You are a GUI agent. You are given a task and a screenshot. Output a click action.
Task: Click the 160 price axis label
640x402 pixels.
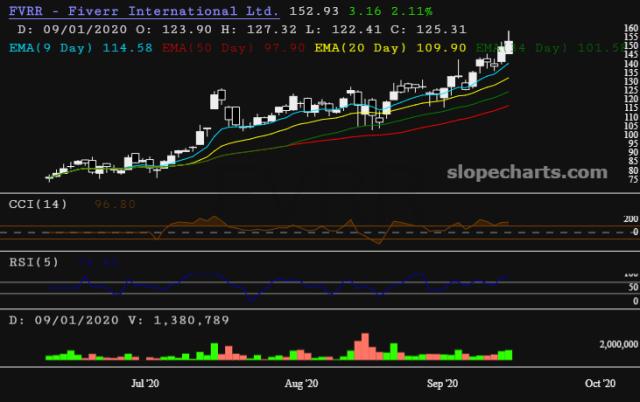631,28
